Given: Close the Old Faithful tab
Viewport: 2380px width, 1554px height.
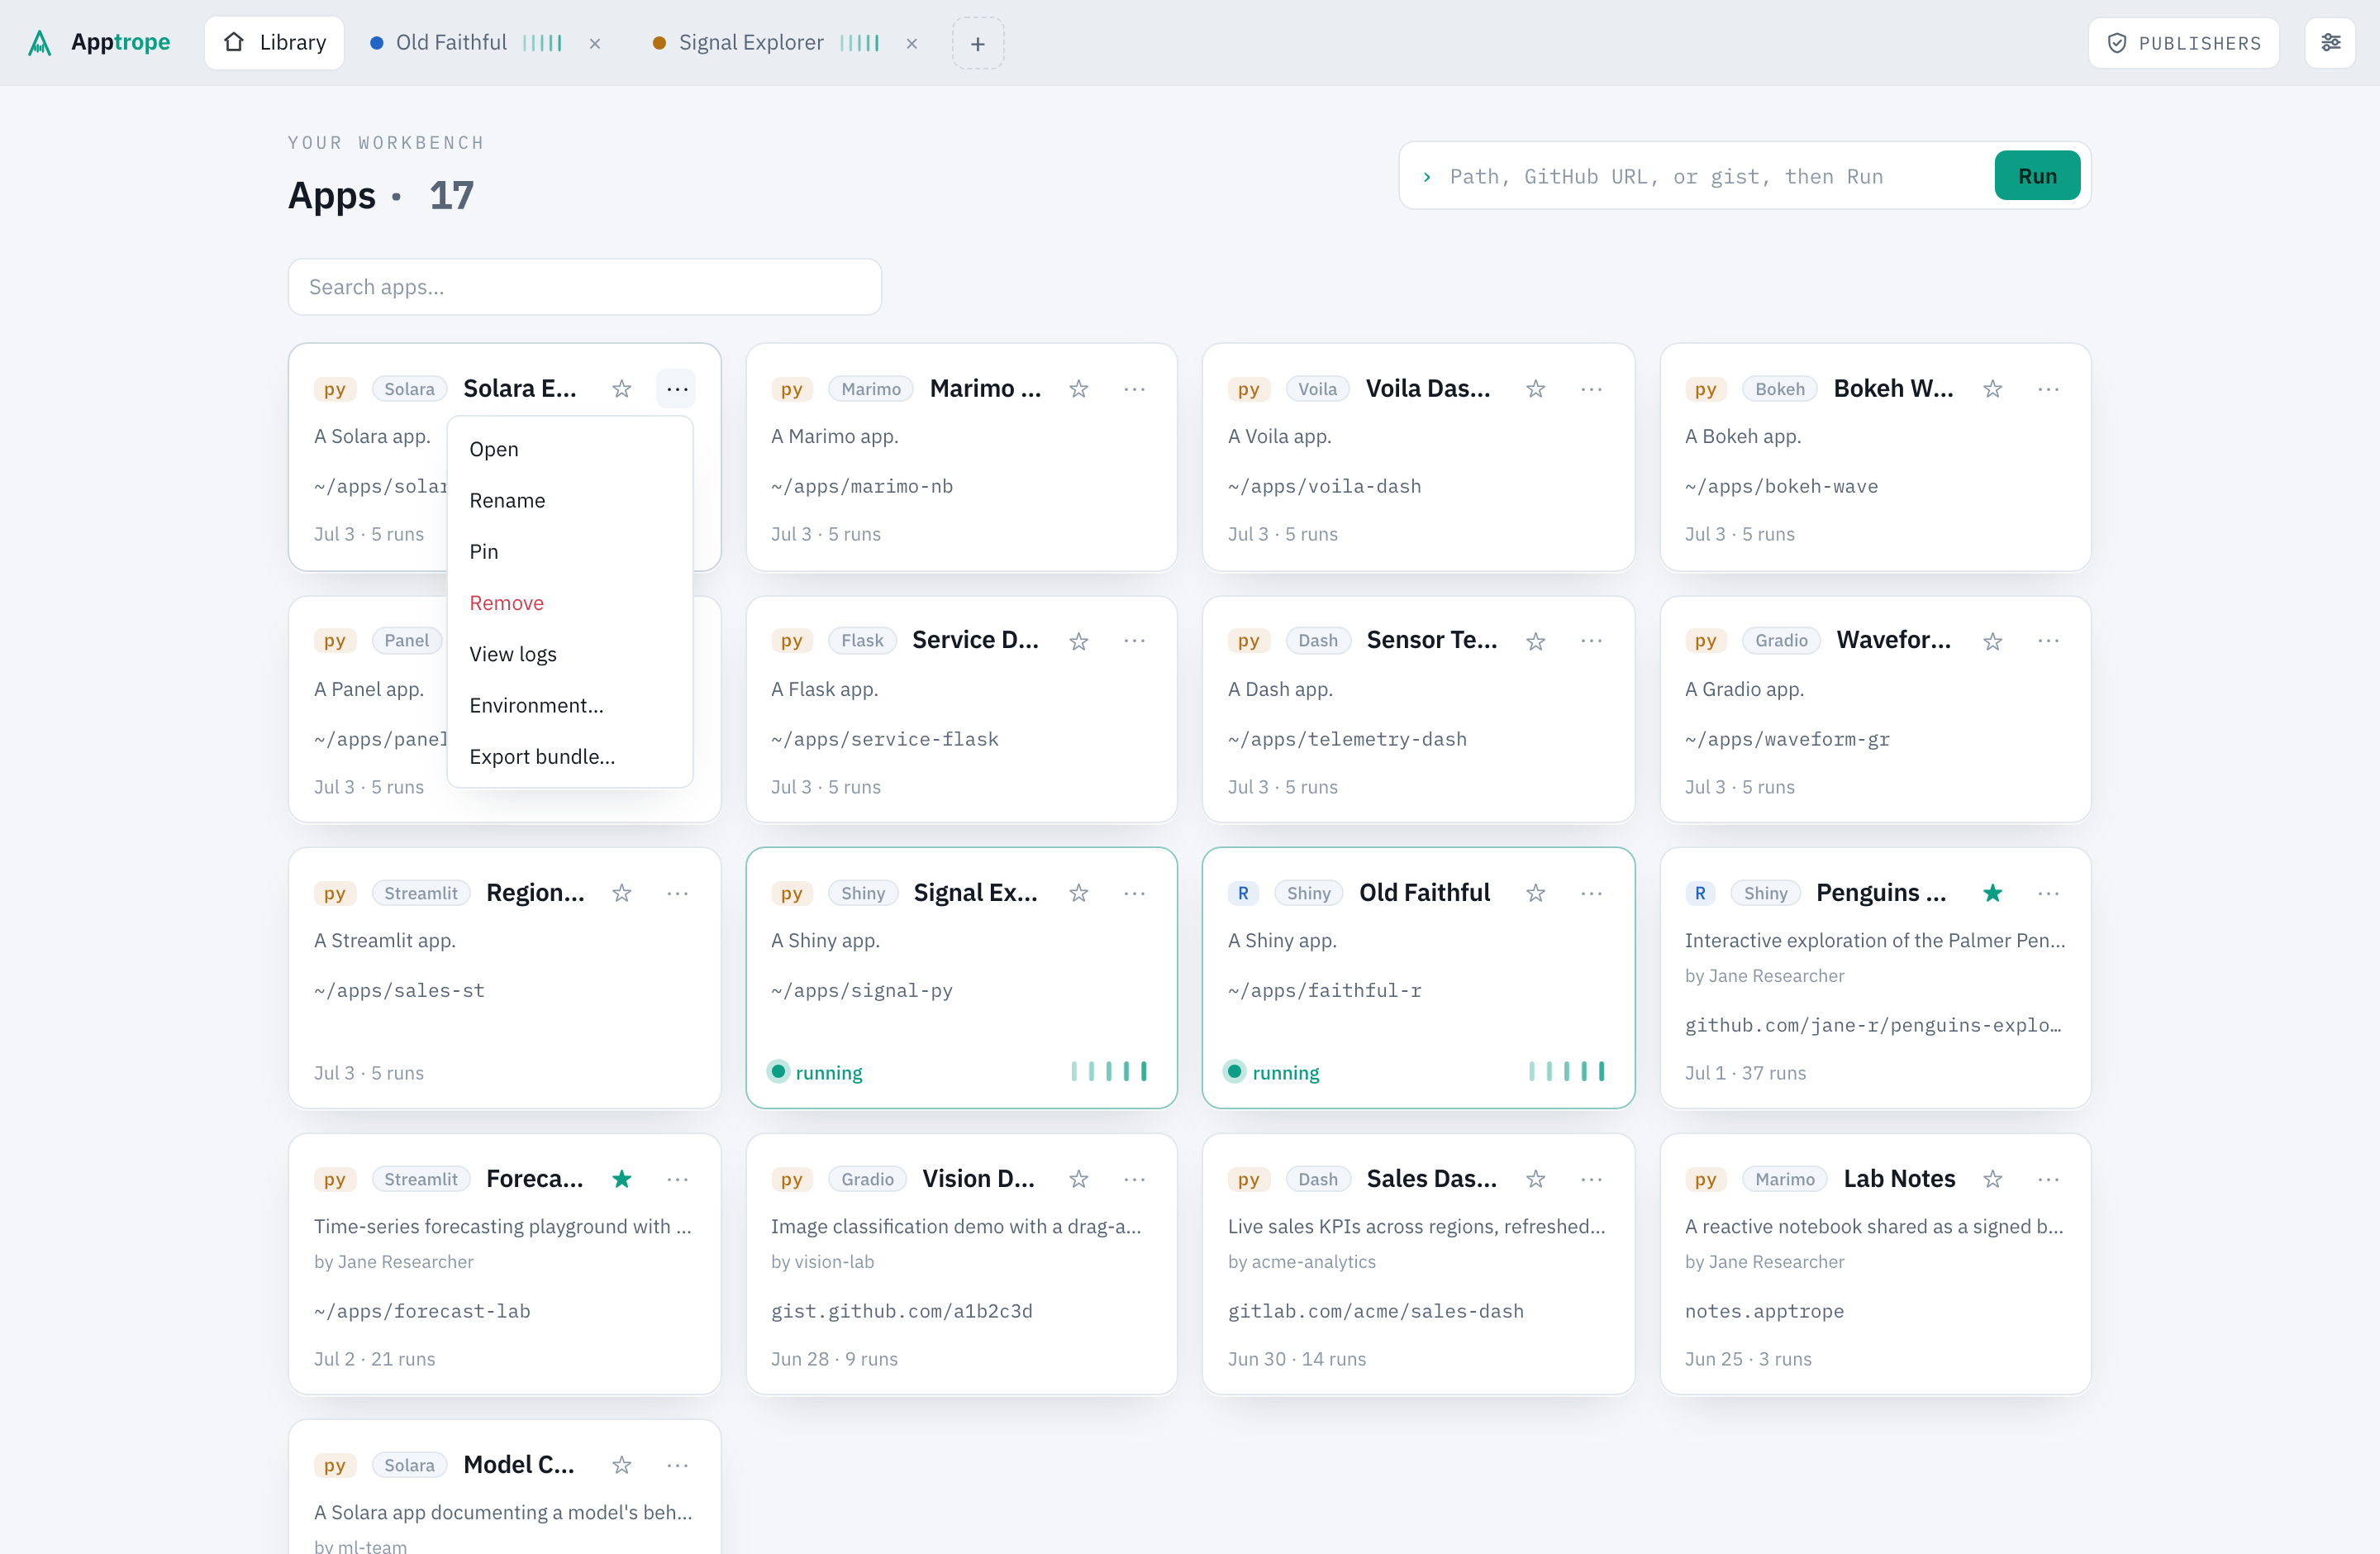Looking at the screenshot, I should pyautogui.click(x=595, y=43).
